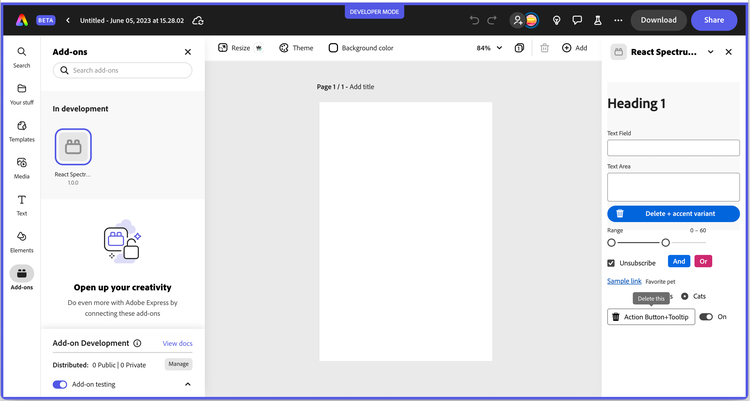Image resolution: width=750 pixels, height=401 pixels.
Task: Toggle the Add-on testing switch
Action: coord(60,384)
